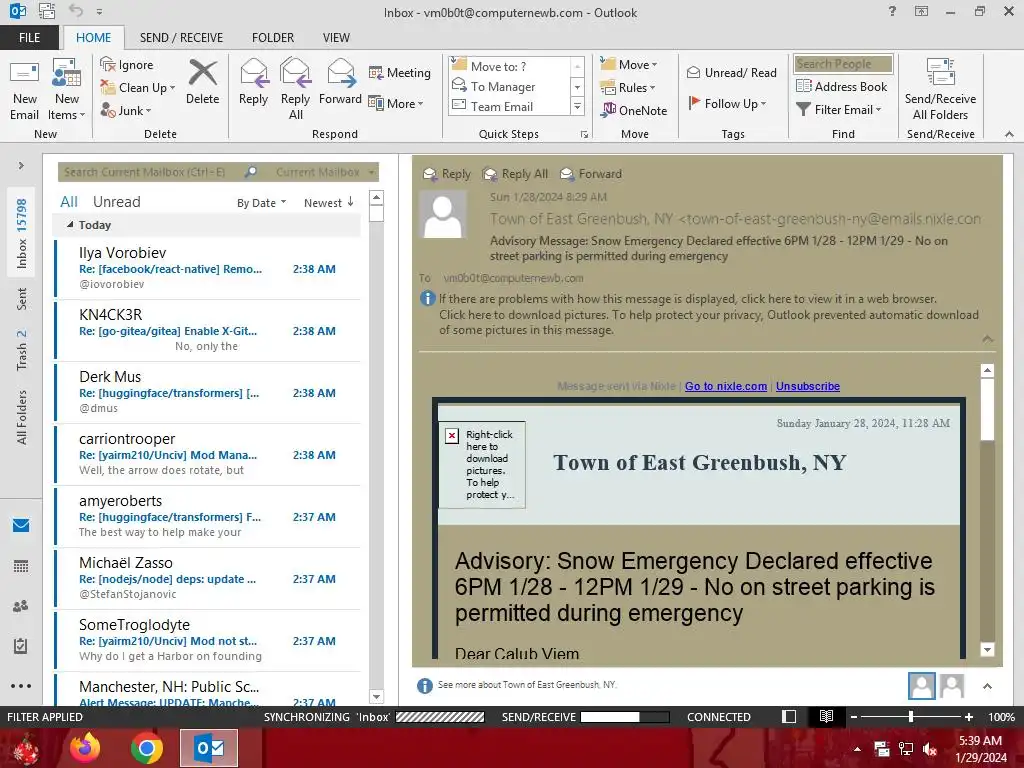Screen dimensions: 1024x768
Task: Open the More respond options
Action: pos(396,103)
